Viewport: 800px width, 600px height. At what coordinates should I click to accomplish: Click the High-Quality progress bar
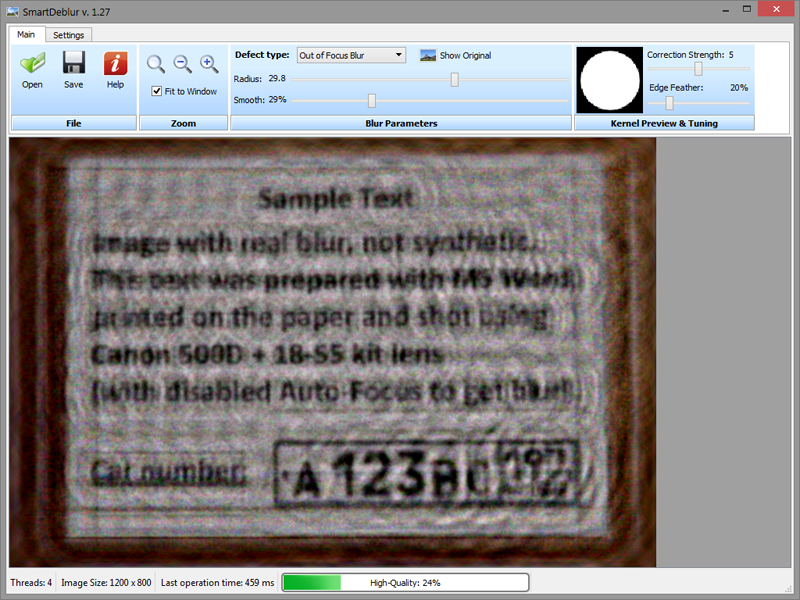405,582
